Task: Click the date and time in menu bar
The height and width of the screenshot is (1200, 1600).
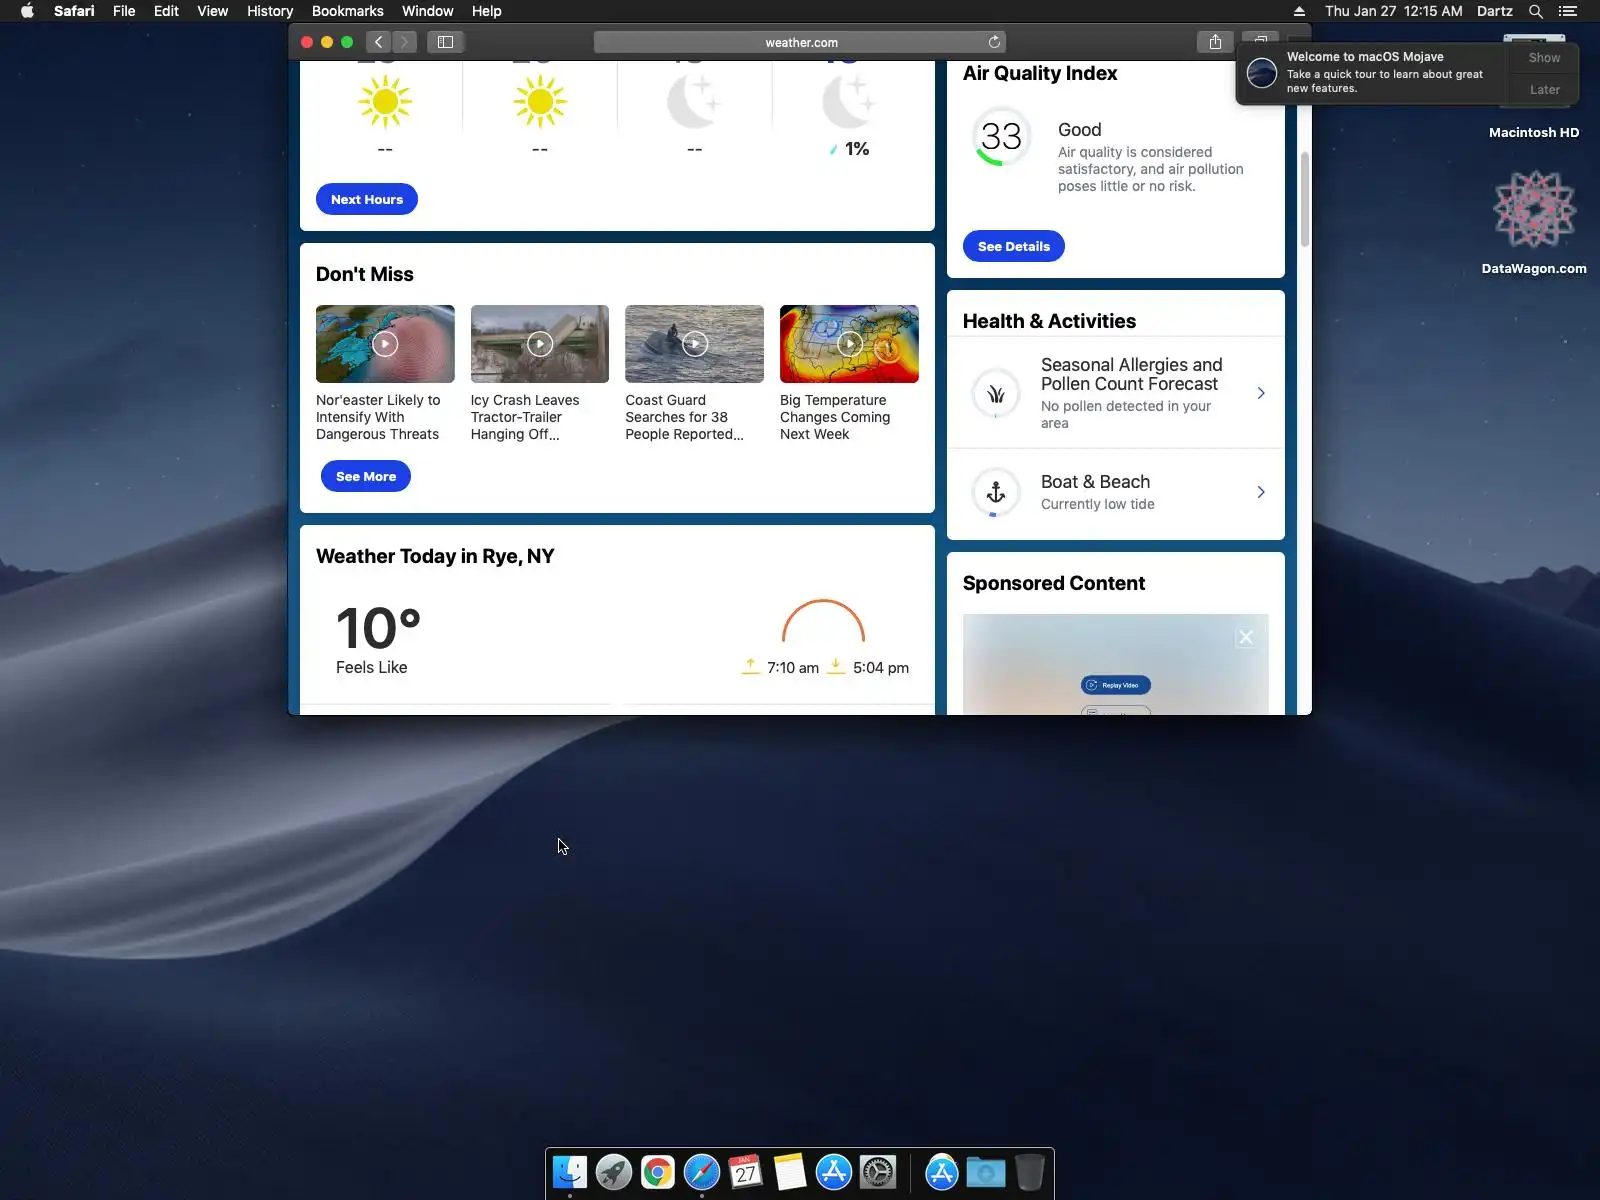Action: [x=1393, y=11]
